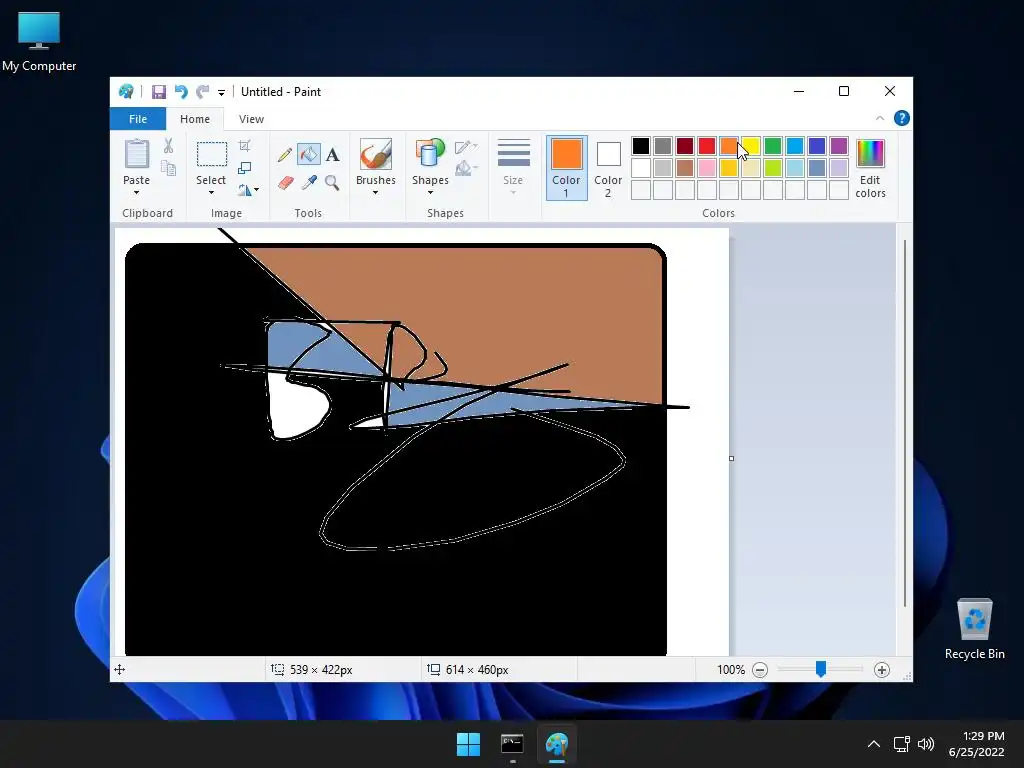This screenshot has height=768, width=1024.
Task: Click the Zoom in plus button
Action: click(882, 669)
